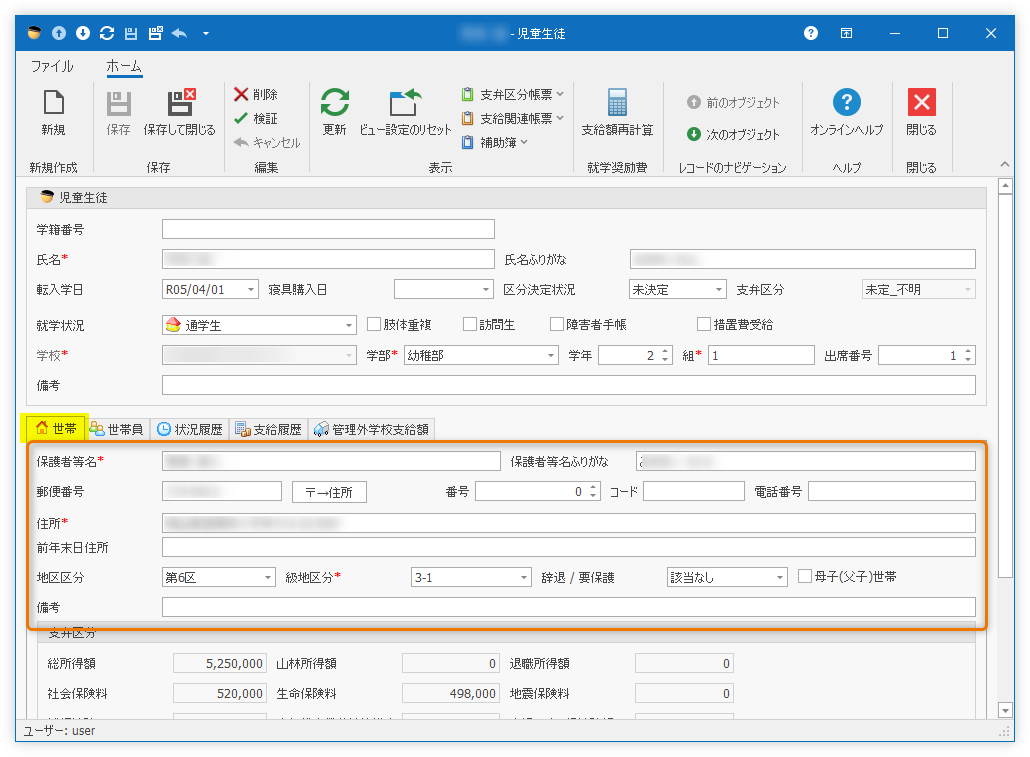Screen dimensions: 1030x757
Task: Click the 電話番号 input field
Action: 891,492
